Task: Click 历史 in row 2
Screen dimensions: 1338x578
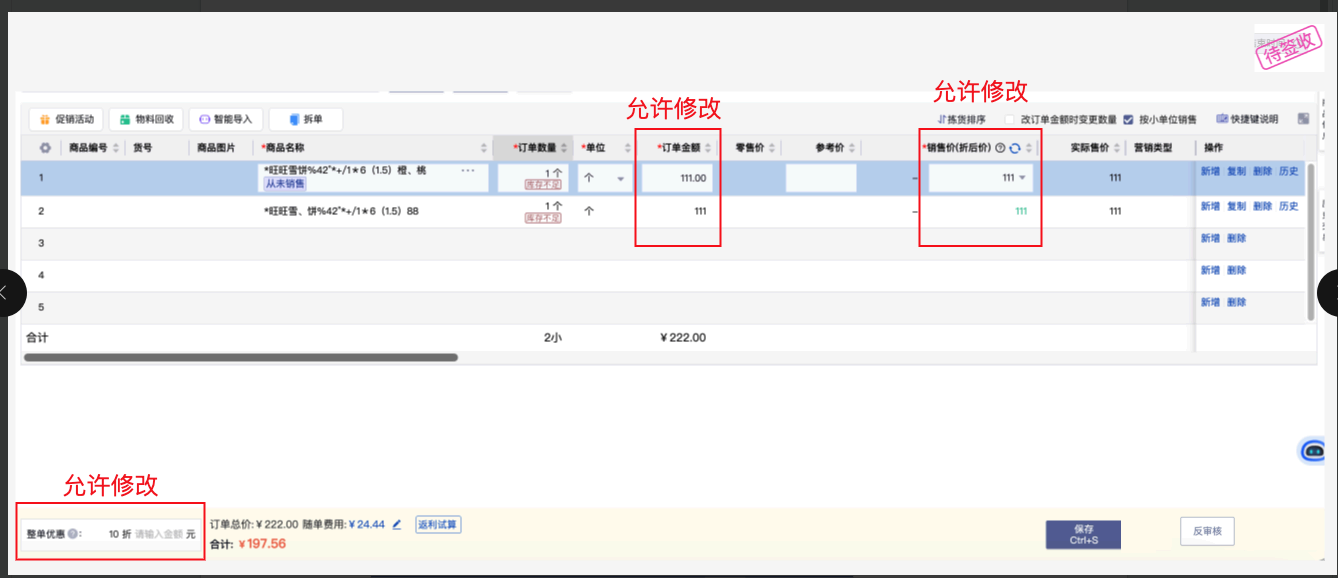Action: coord(1288,206)
